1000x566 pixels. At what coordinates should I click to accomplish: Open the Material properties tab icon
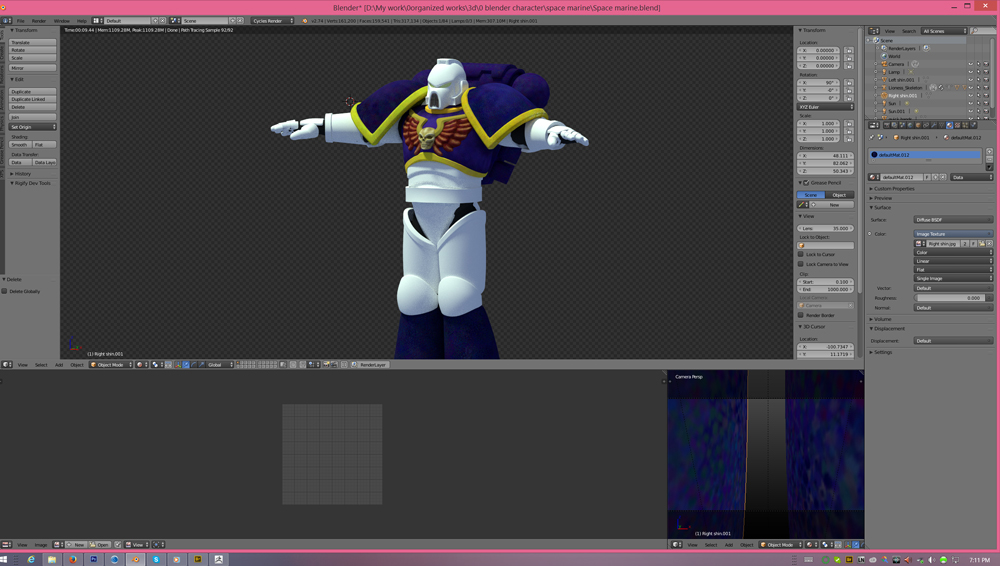coord(950,125)
